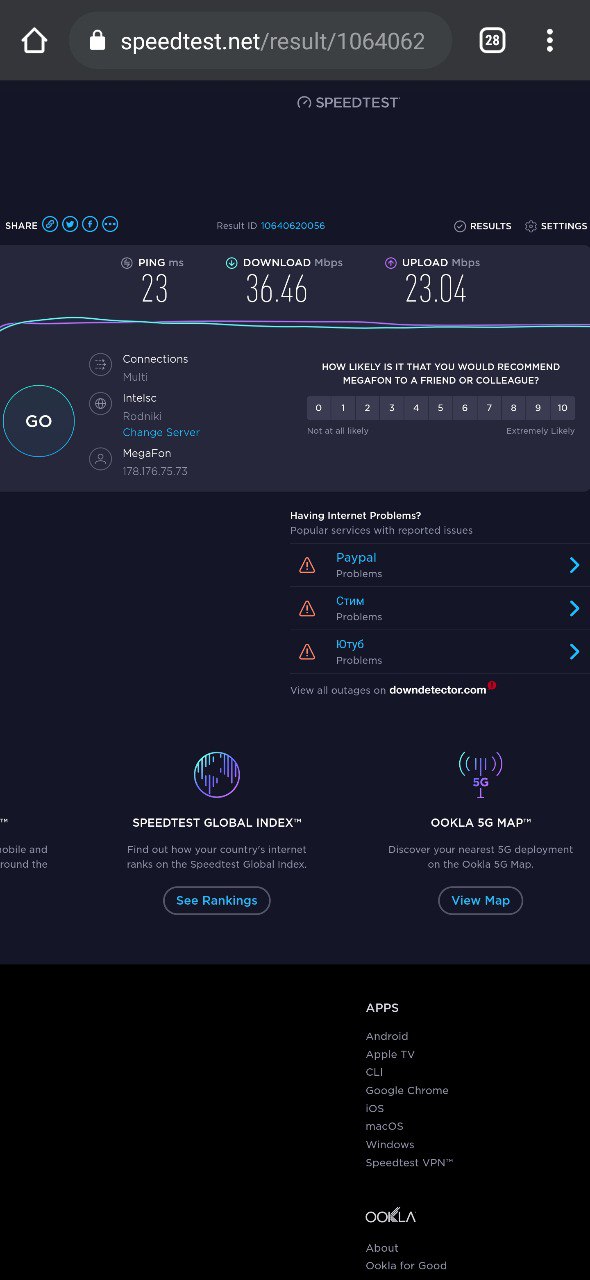This screenshot has width=590, height=1280.
Task: Rate recommendation as 0
Action: tap(319, 408)
